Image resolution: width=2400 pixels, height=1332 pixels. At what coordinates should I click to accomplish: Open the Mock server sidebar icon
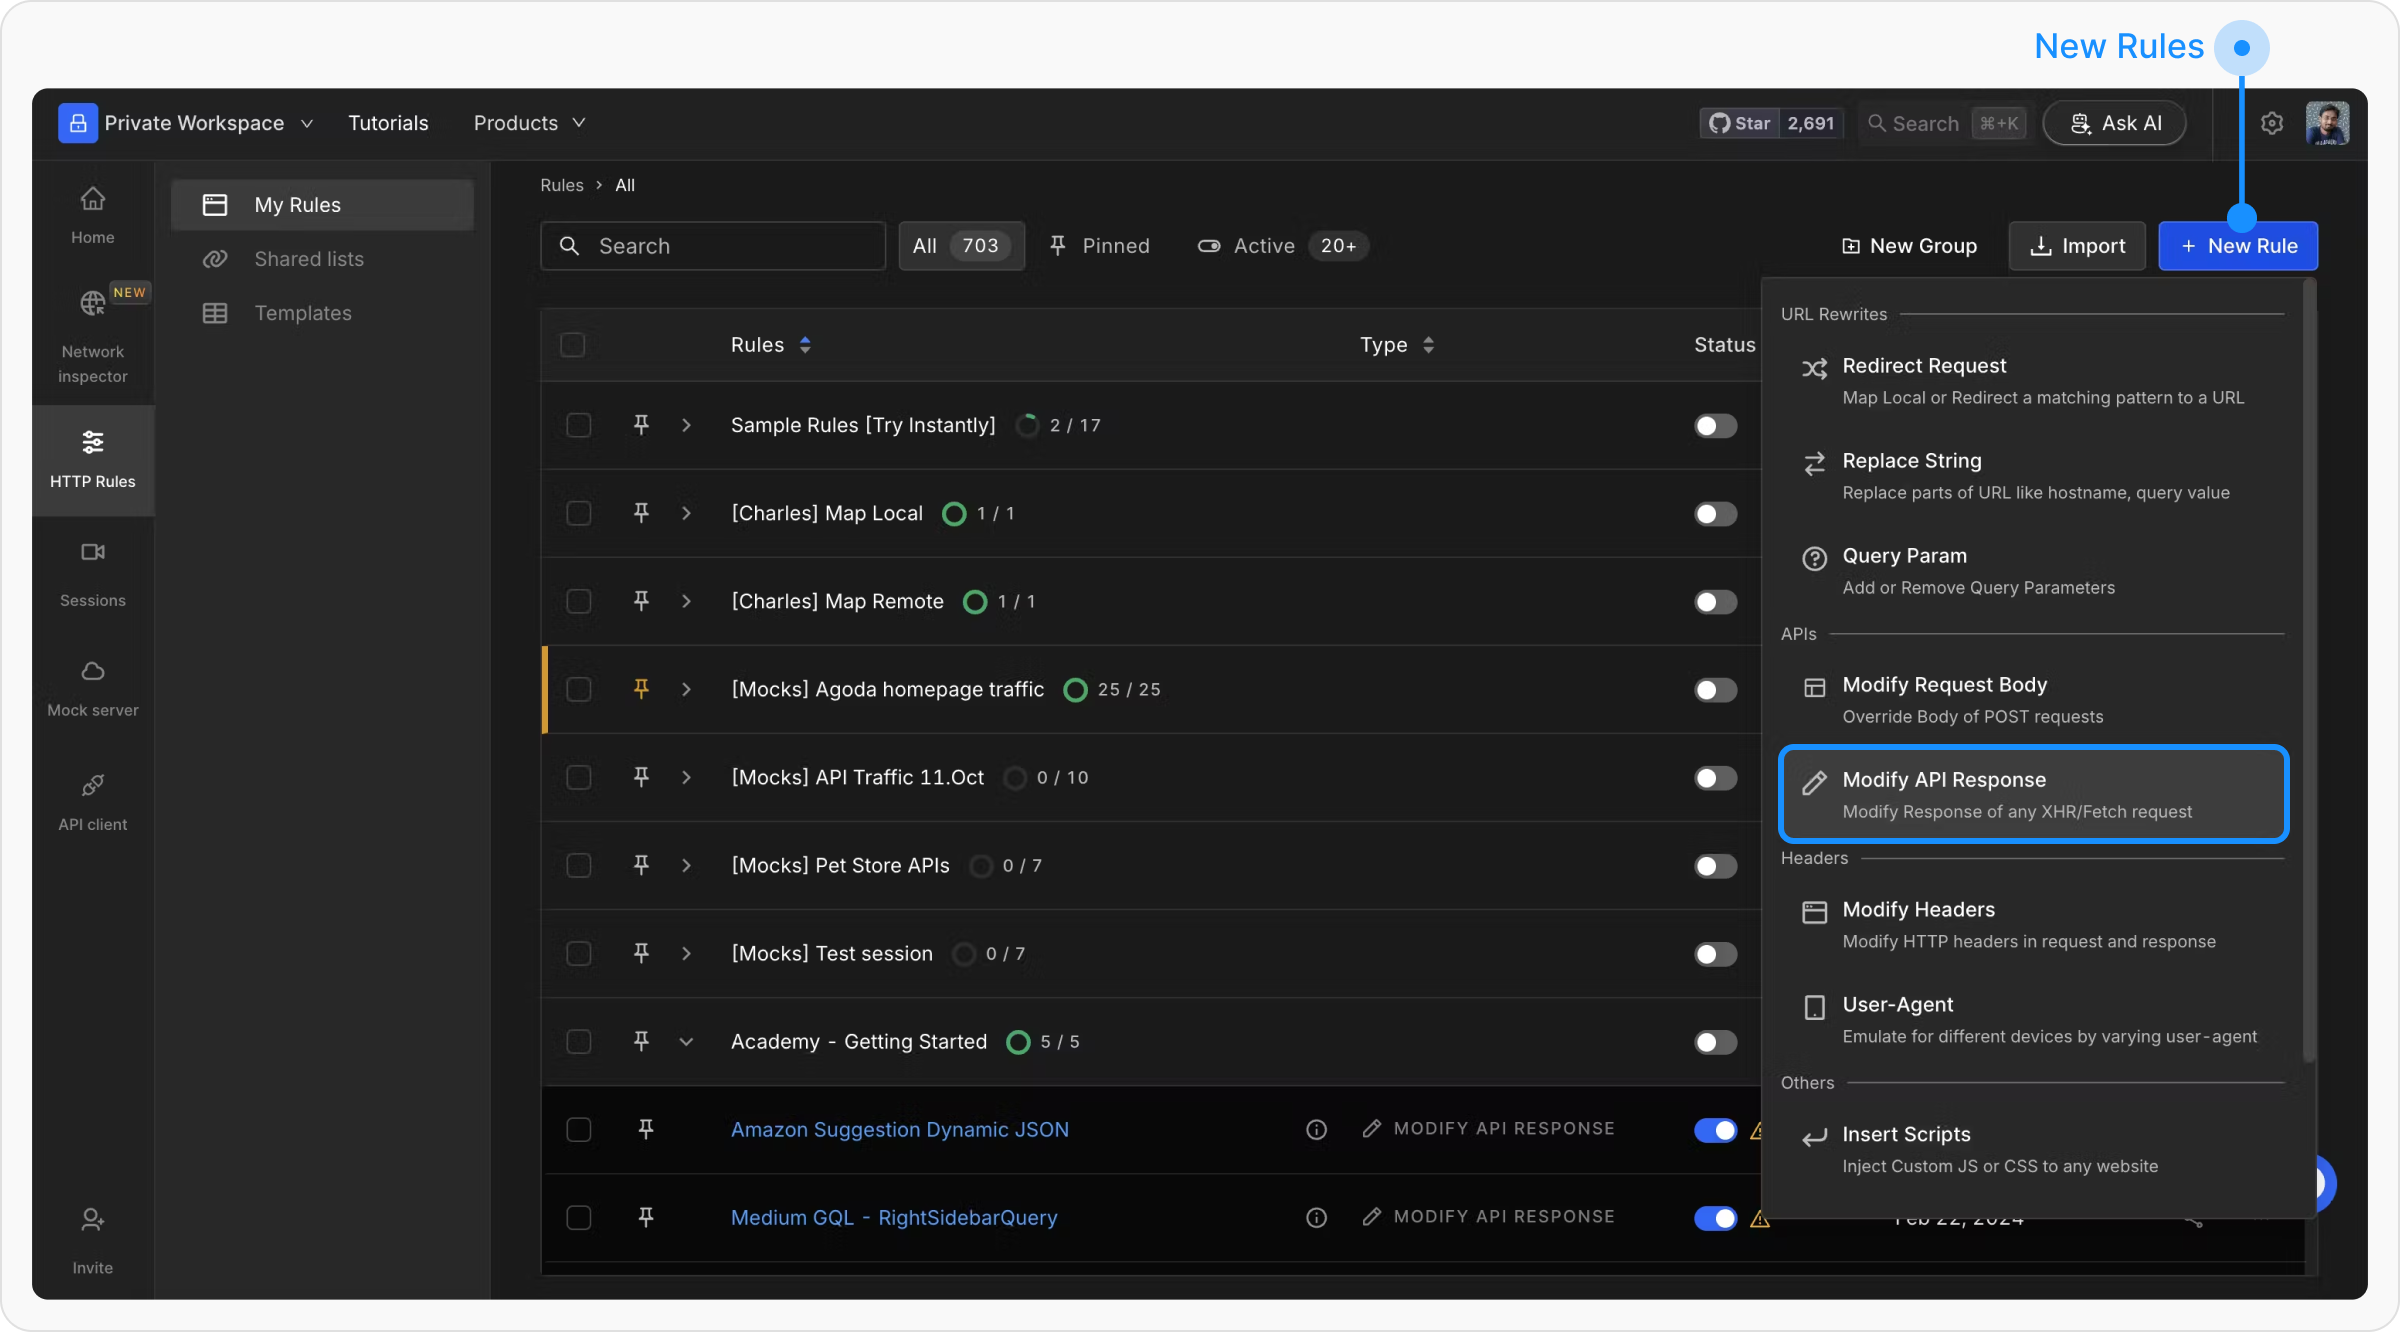92,671
